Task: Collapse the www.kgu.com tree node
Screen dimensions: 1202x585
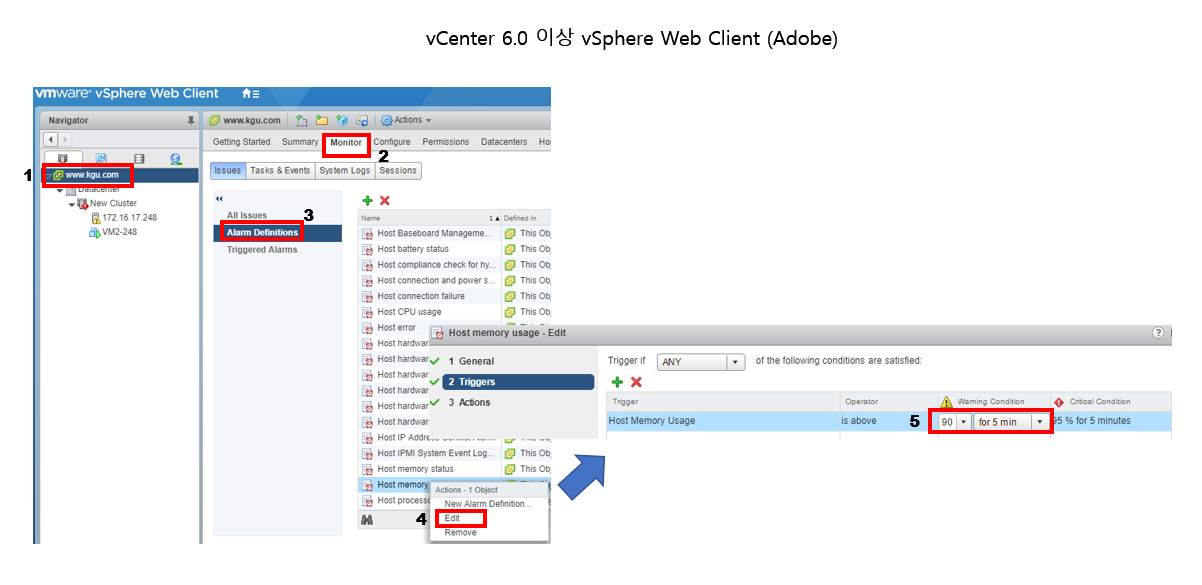Action: (48, 175)
